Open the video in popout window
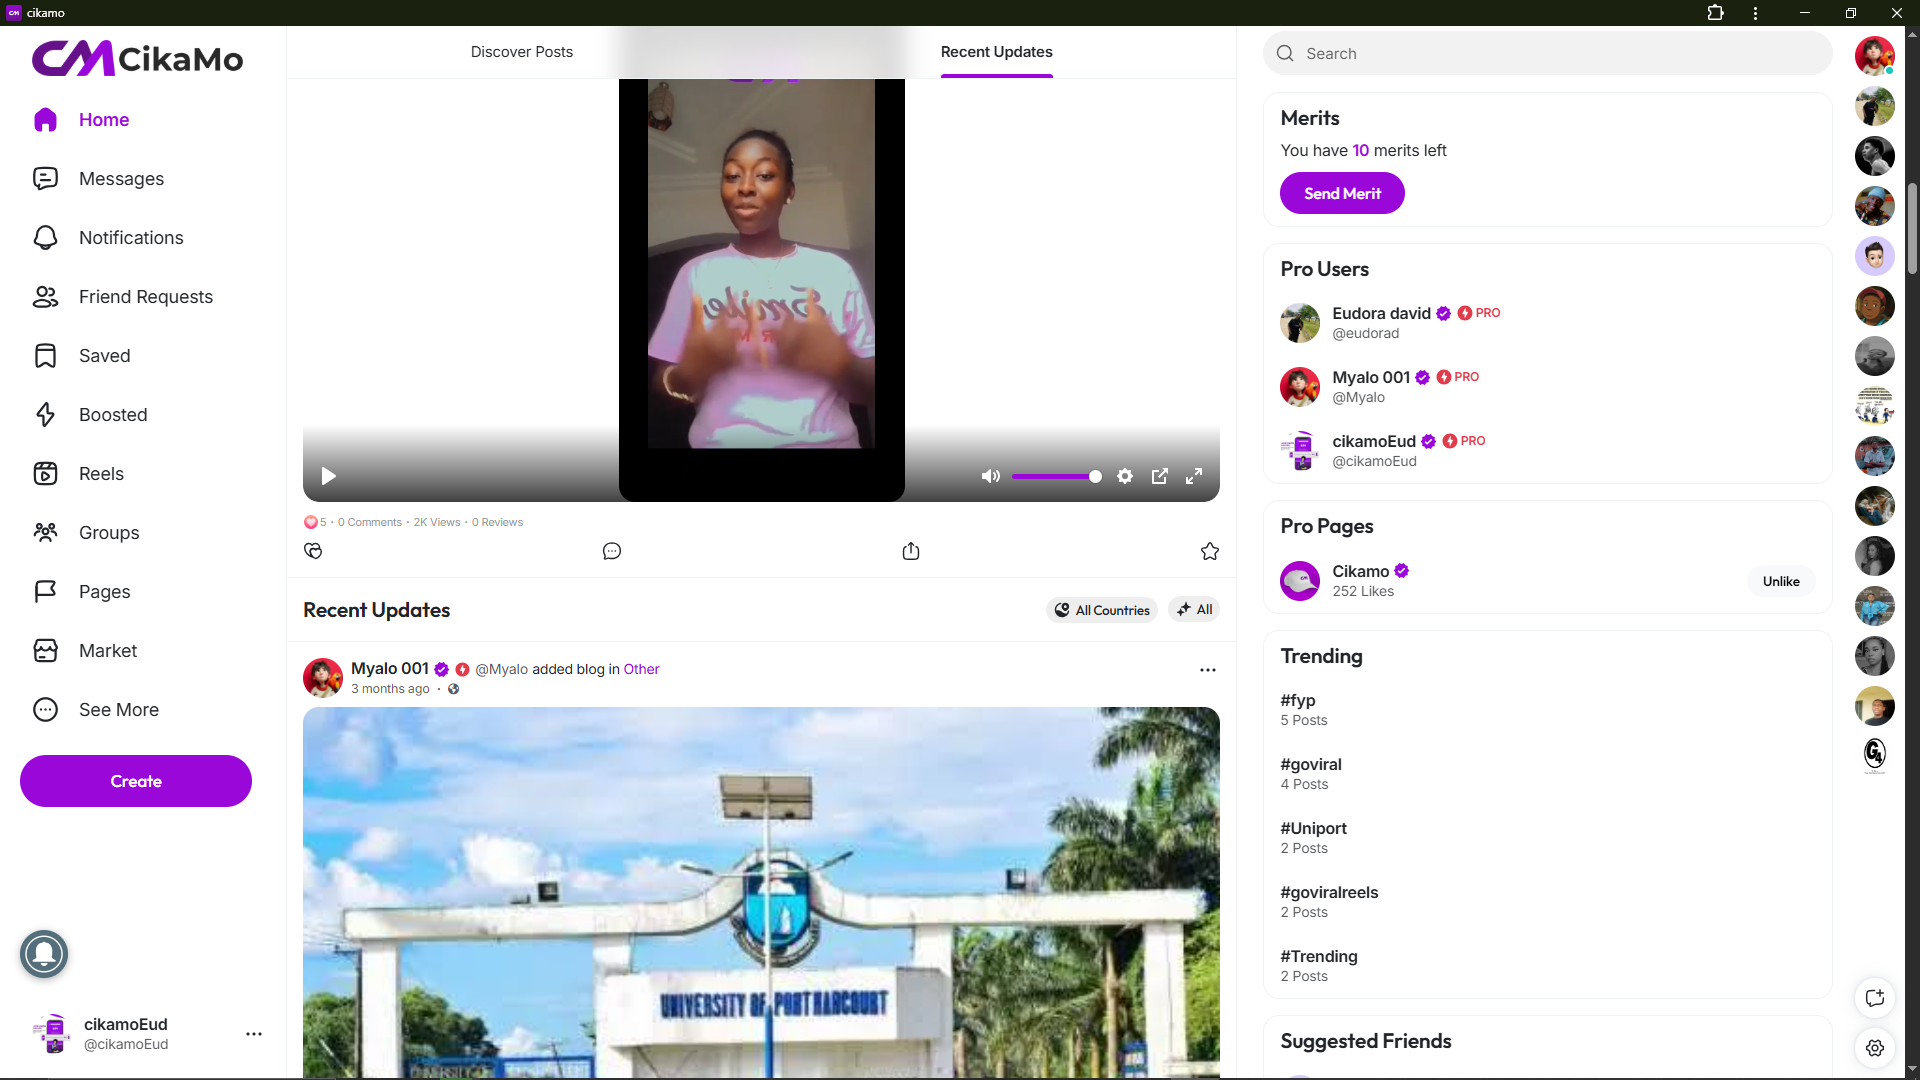 pos(1159,476)
